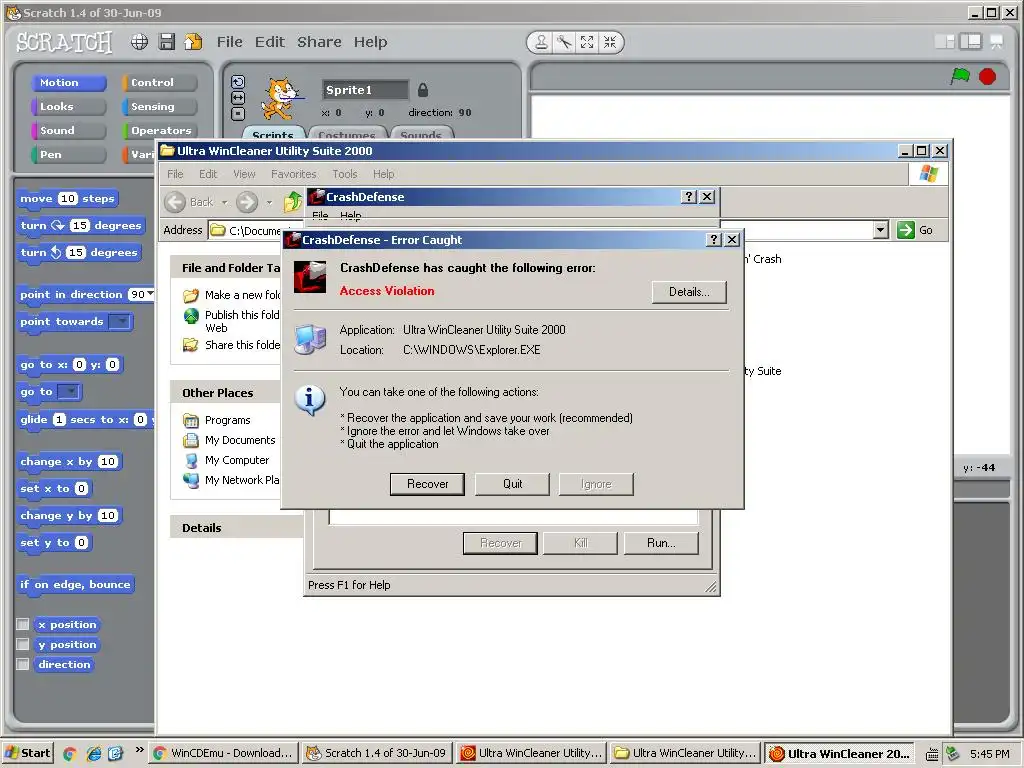
Task: Open the Back history dropdown arrow
Action: pos(224,202)
